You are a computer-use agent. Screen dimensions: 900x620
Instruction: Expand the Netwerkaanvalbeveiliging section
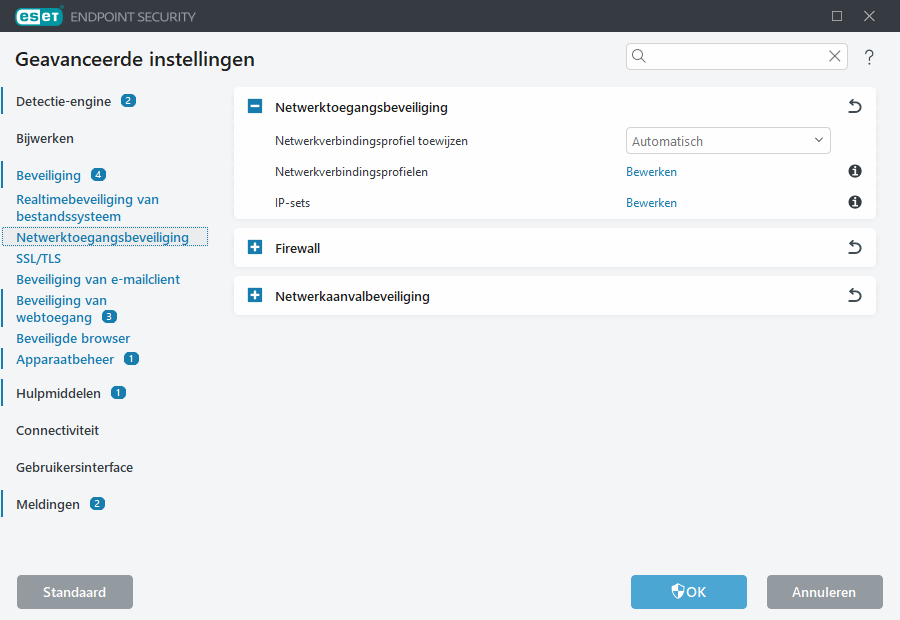pos(255,296)
